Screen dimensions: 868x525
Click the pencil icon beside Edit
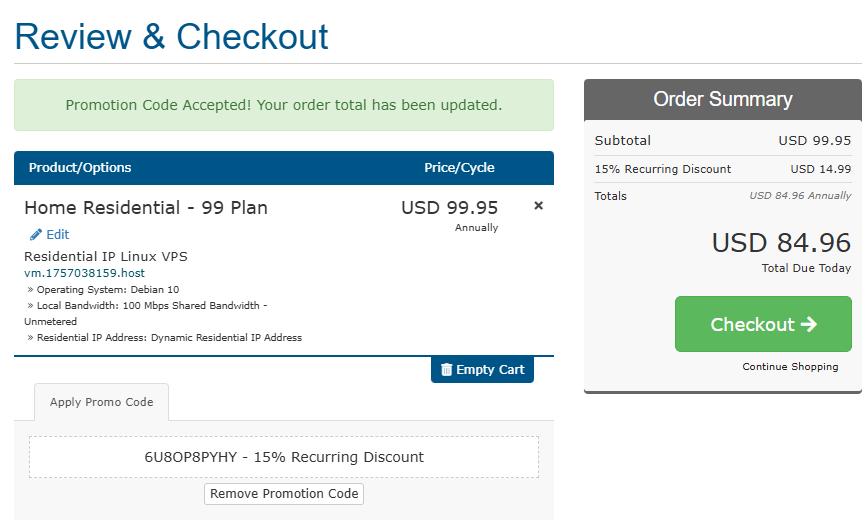pyautogui.click(x=36, y=235)
